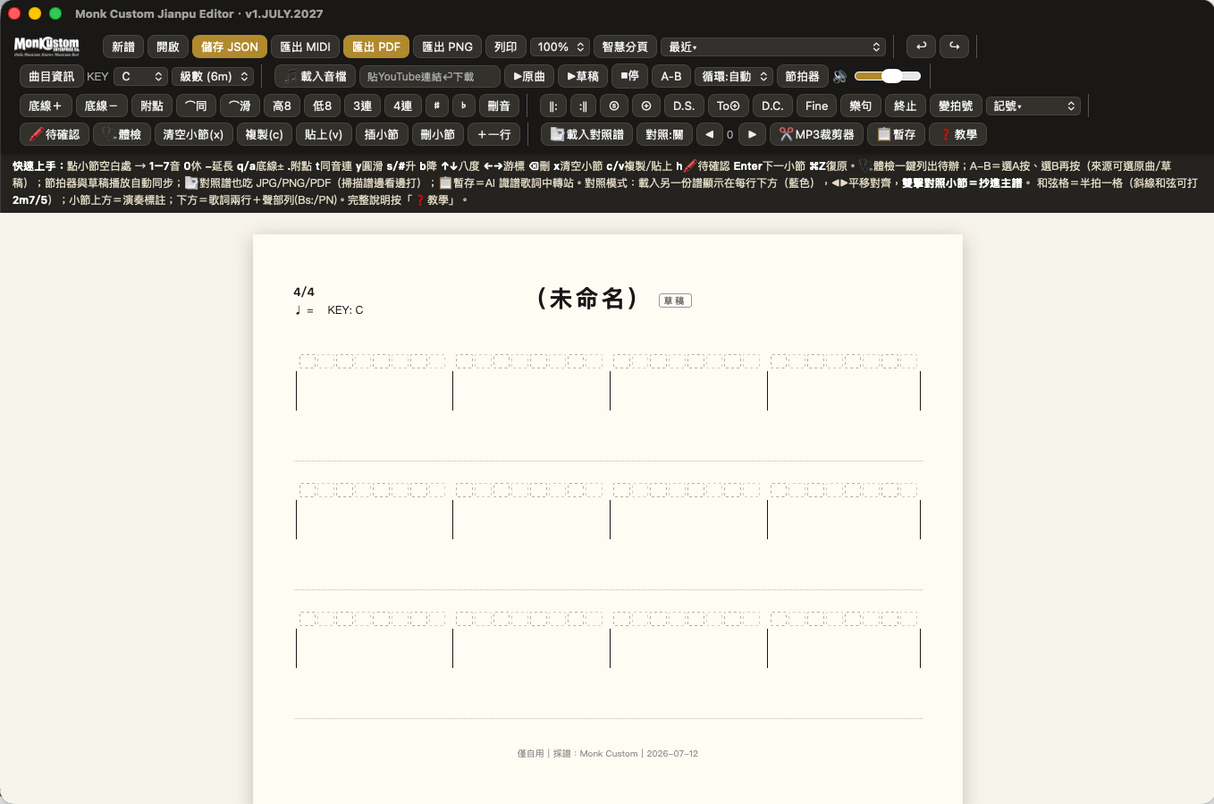
Task: Click 暫存 clipboard button
Action: pyautogui.click(x=895, y=134)
